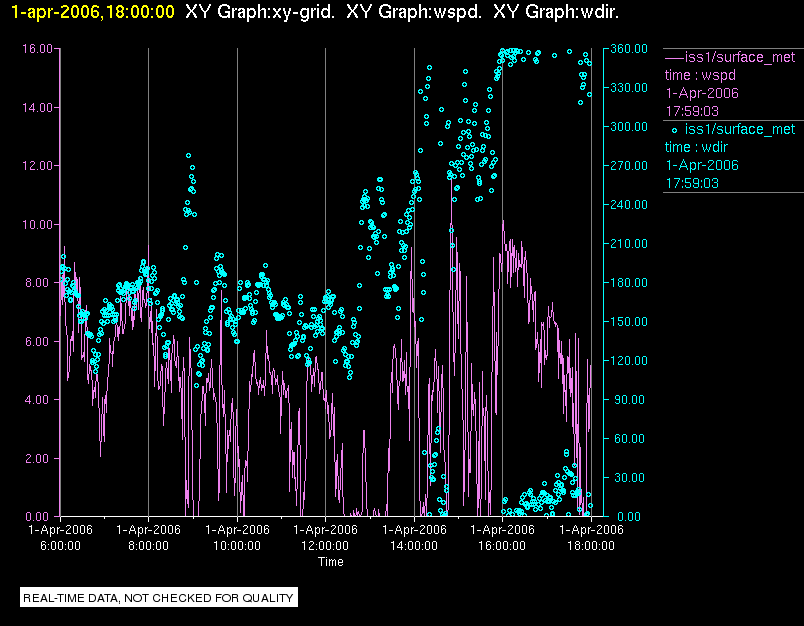Click the time axis label 12:00:00
The height and width of the screenshot is (626, 804).
[x=325, y=546]
